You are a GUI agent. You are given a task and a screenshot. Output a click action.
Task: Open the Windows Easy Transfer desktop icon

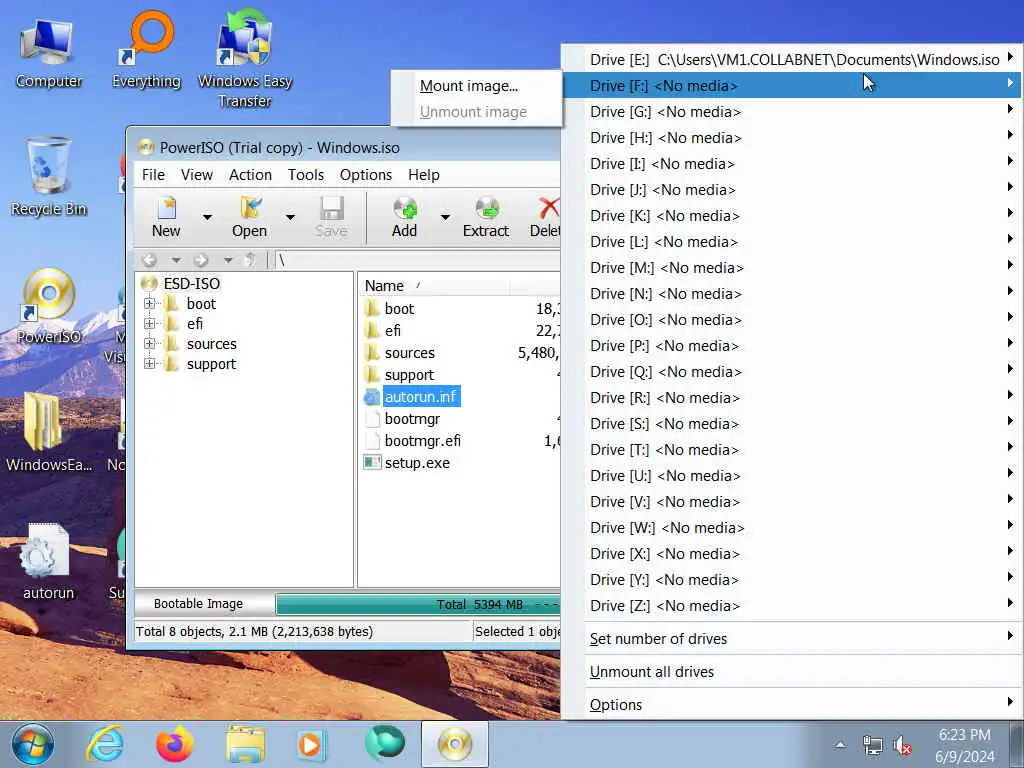[245, 59]
